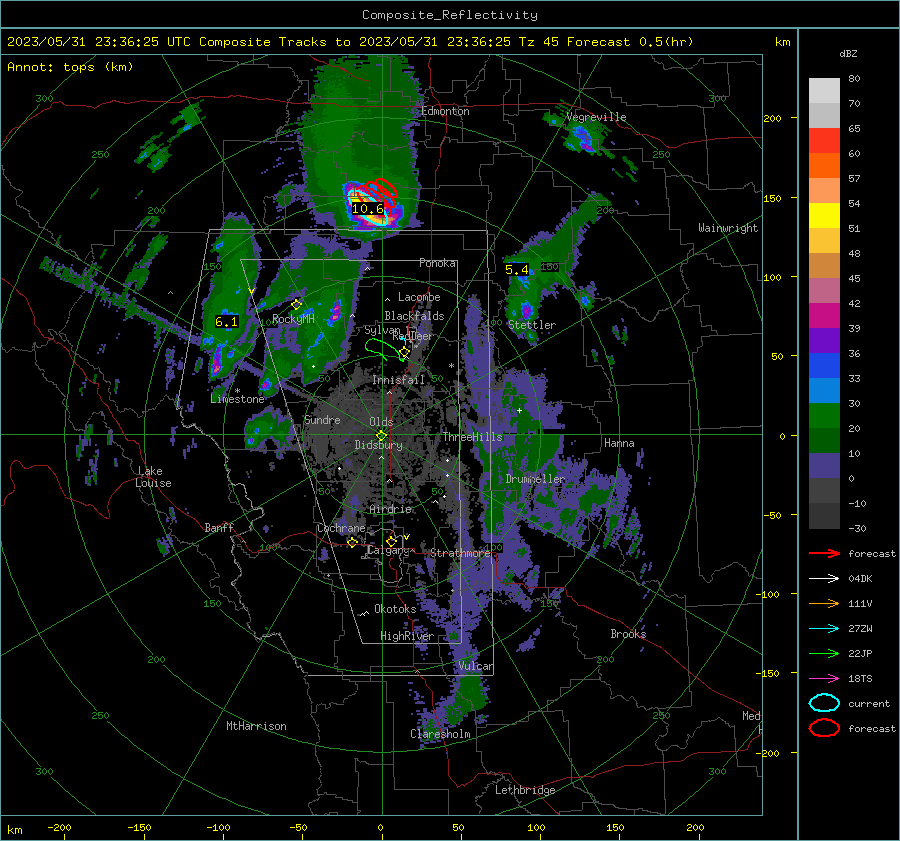Click the Stettler city label

click(532, 325)
